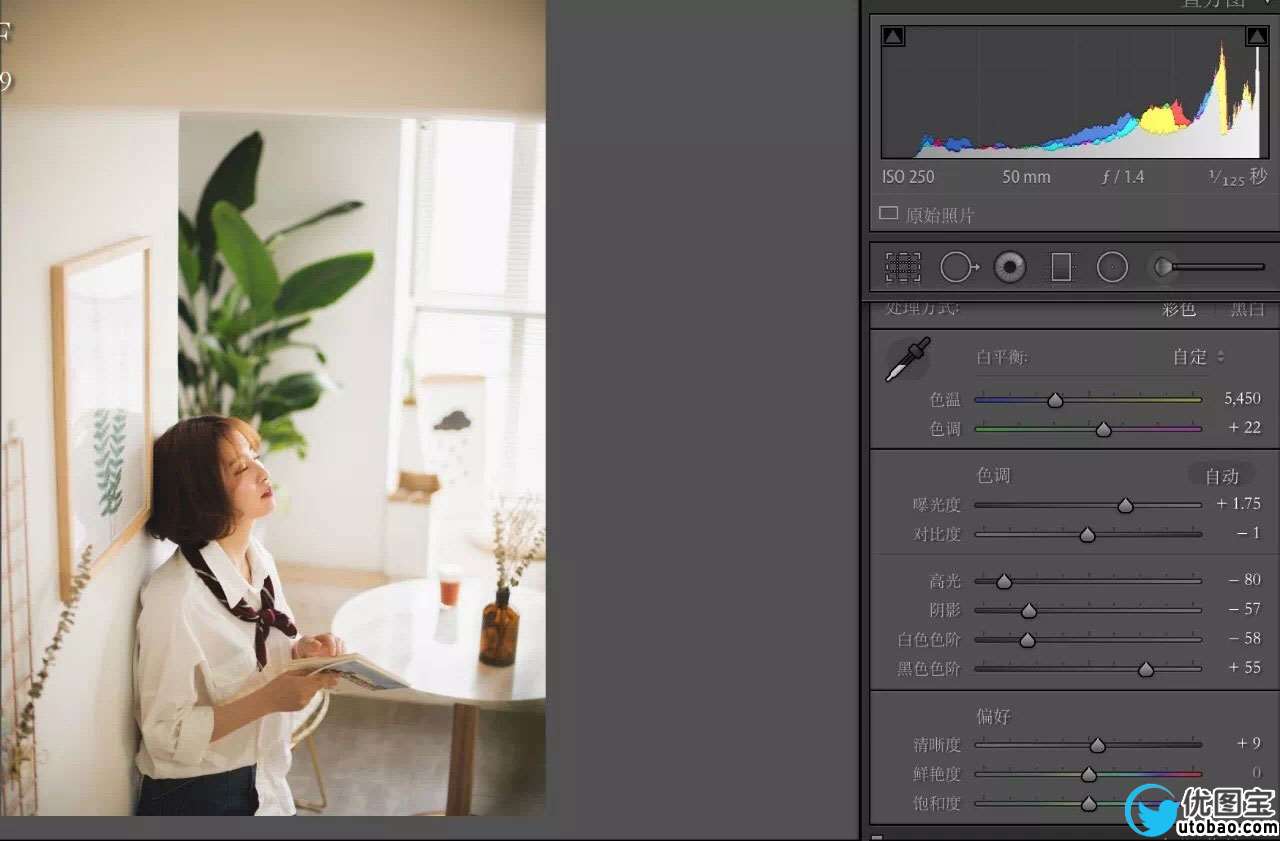1280x841 pixels.
Task: Click the color temperature value 5,450
Action: point(1242,398)
